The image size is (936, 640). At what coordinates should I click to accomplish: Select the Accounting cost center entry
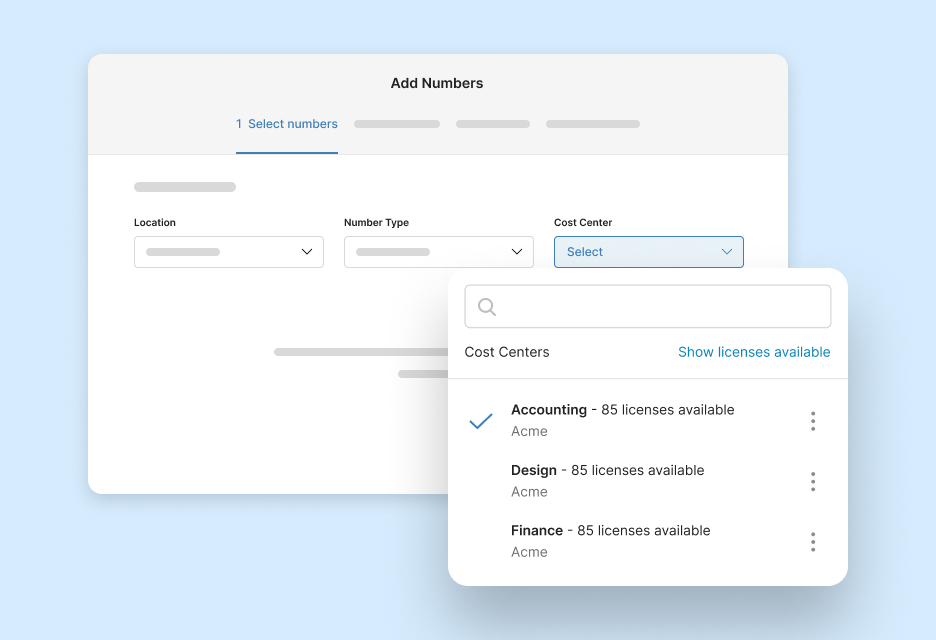(621, 419)
